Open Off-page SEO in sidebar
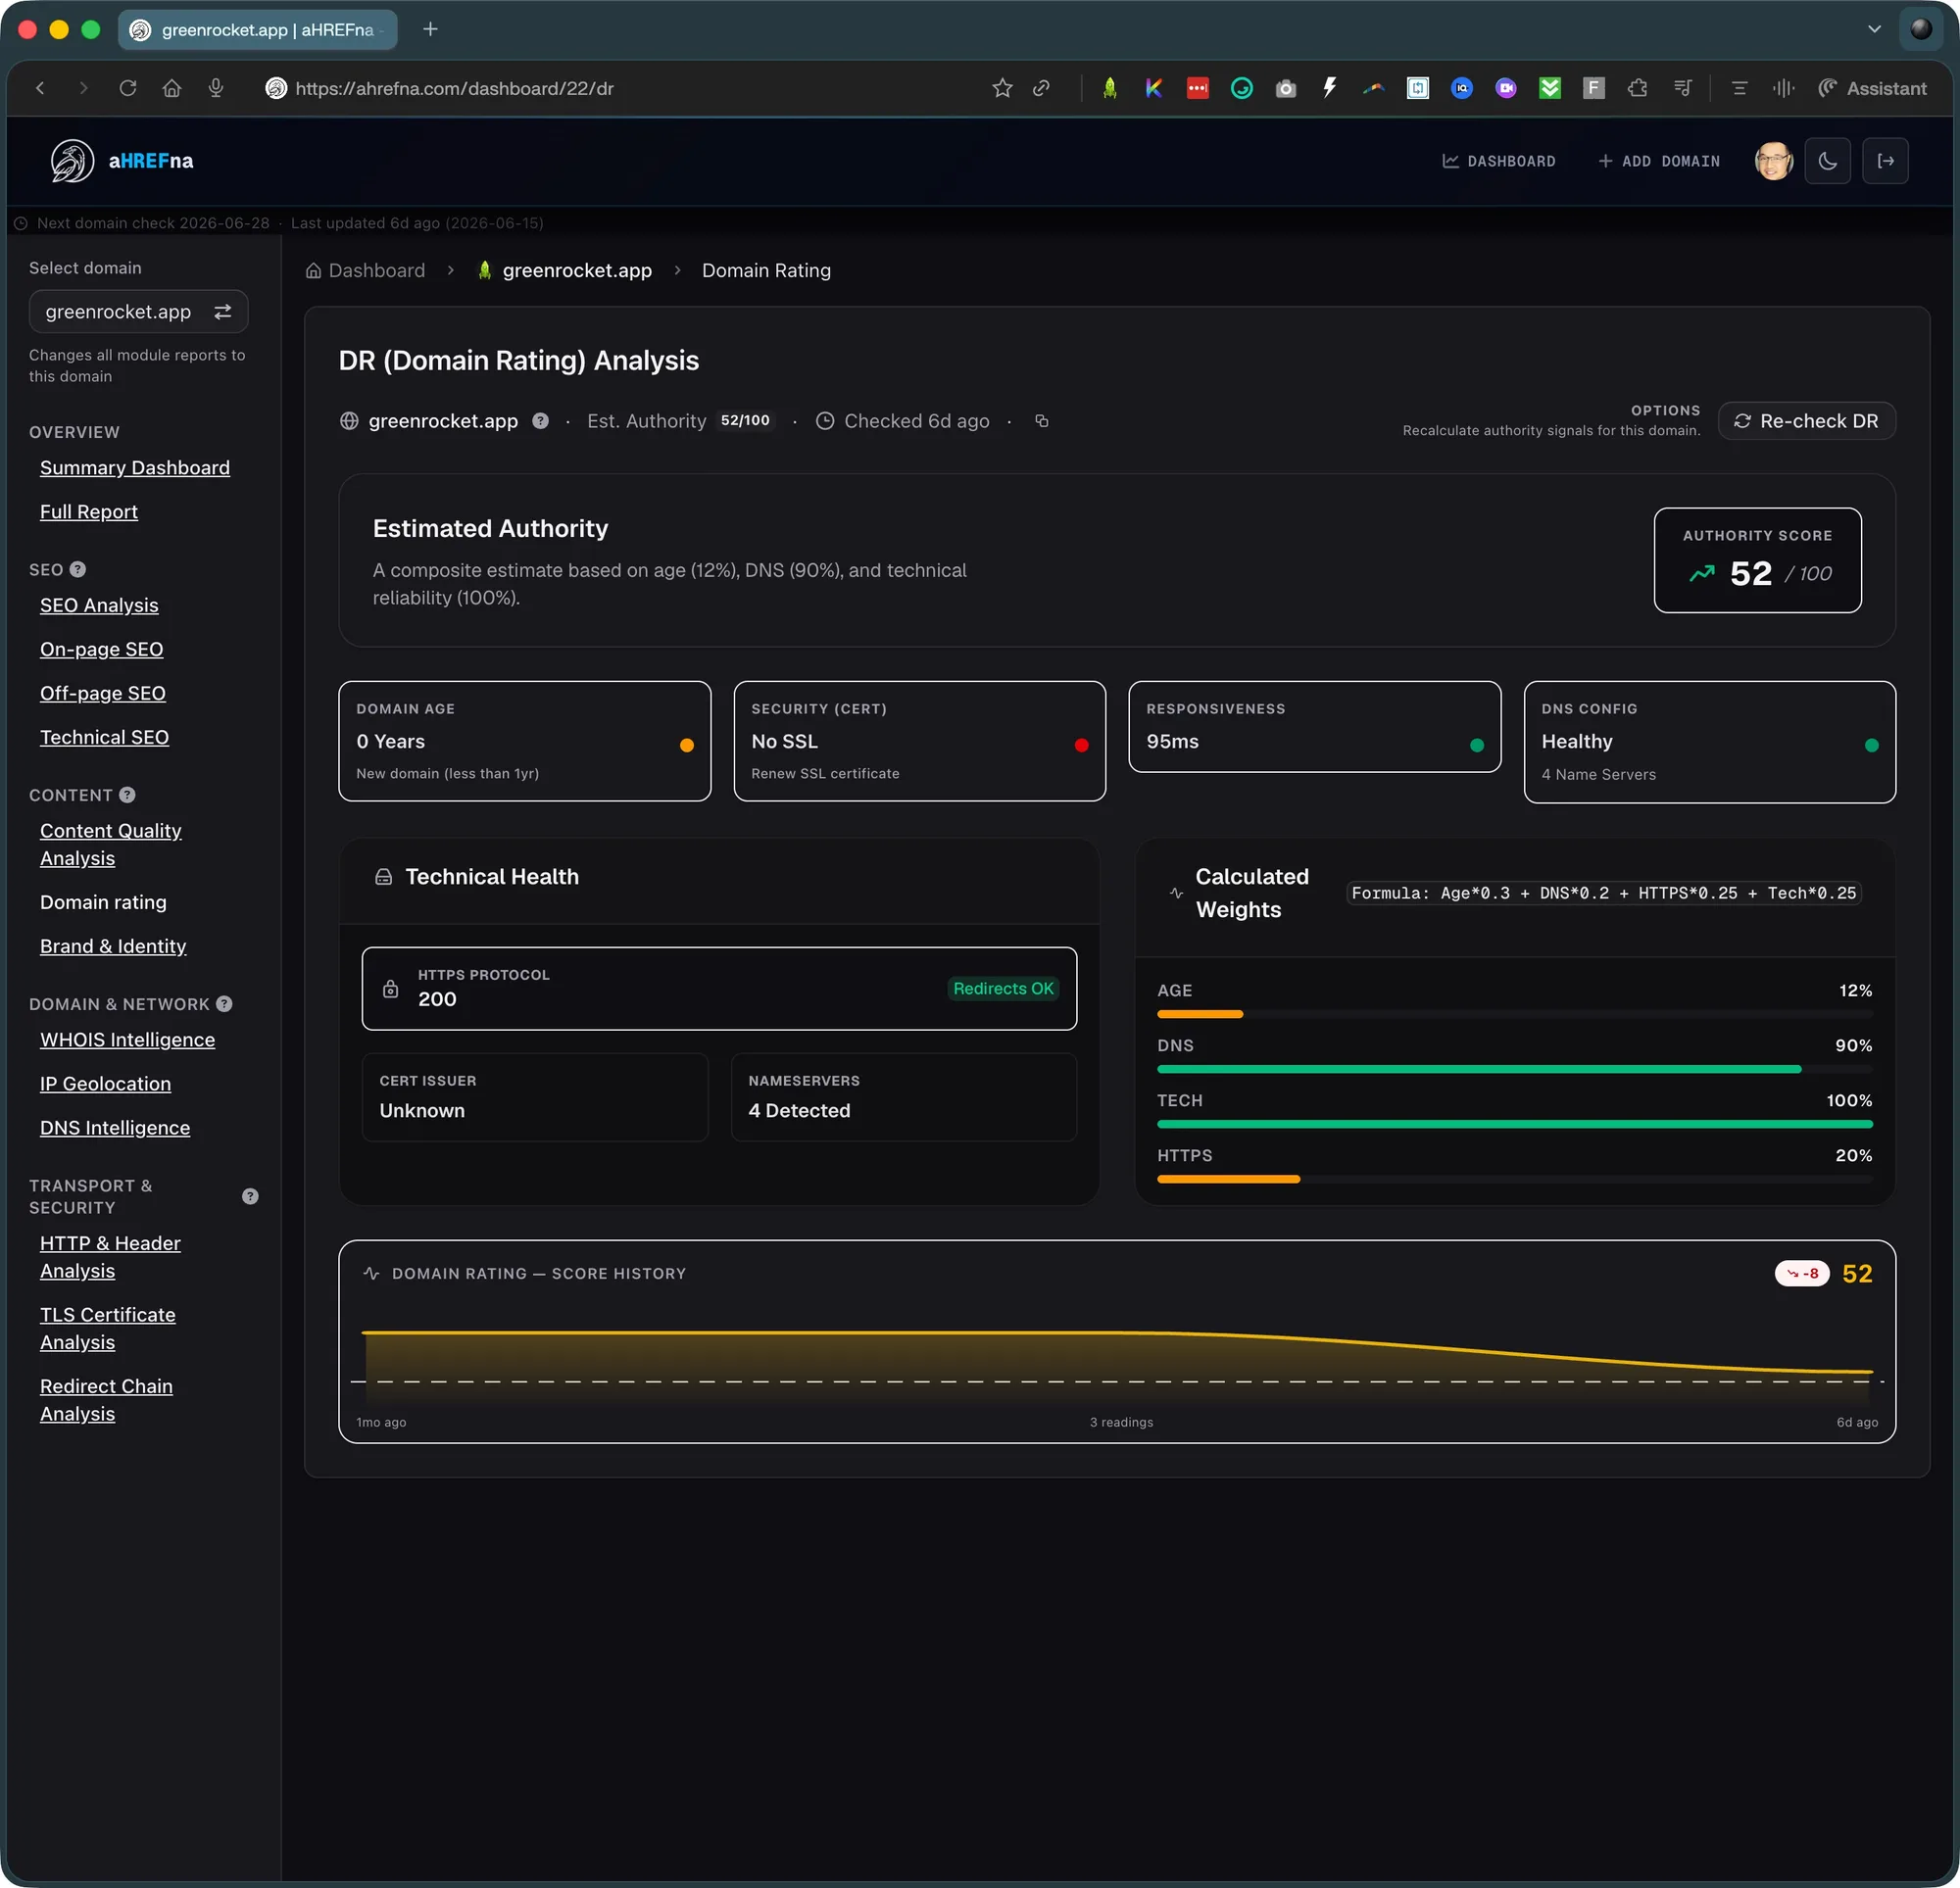Image resolution: width=1960 pixels, height=1888 pixels. click(103, 693)
